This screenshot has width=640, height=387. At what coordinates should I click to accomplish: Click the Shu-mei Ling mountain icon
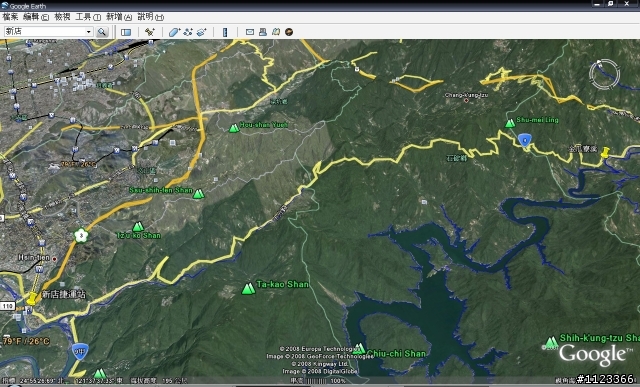tap(510, 123)
